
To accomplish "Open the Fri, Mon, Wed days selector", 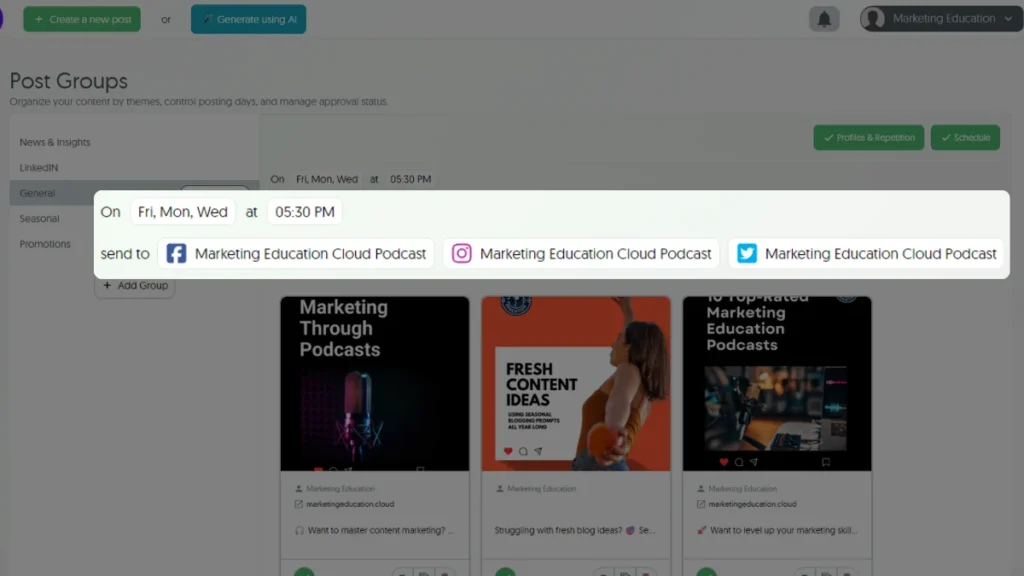I will tap(183, 212).
